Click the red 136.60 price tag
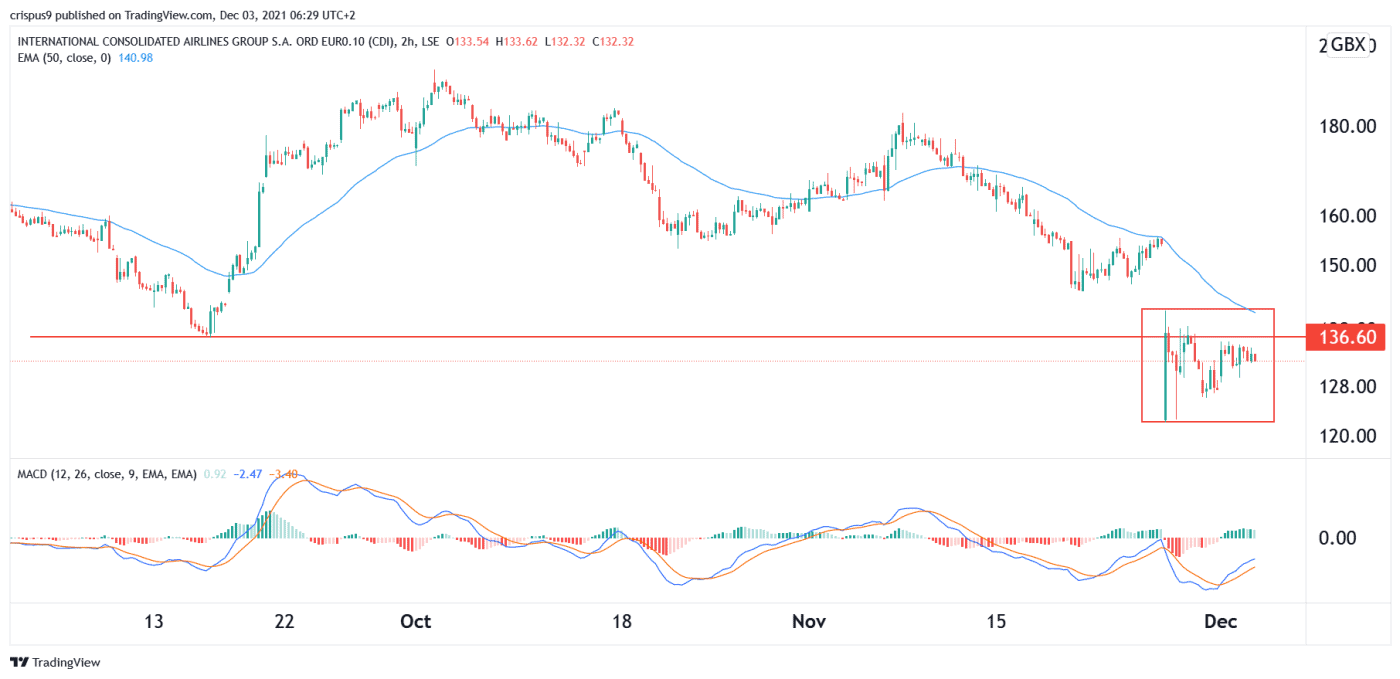Image resolution: width=1400 pixels, height=679 pixels. [1344, 338]
